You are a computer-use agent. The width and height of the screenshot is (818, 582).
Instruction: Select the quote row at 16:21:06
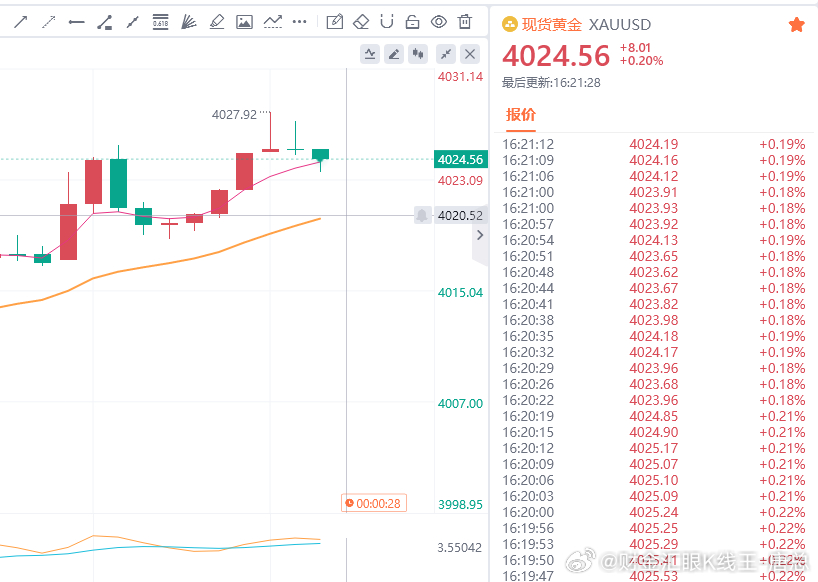point(654,176)
